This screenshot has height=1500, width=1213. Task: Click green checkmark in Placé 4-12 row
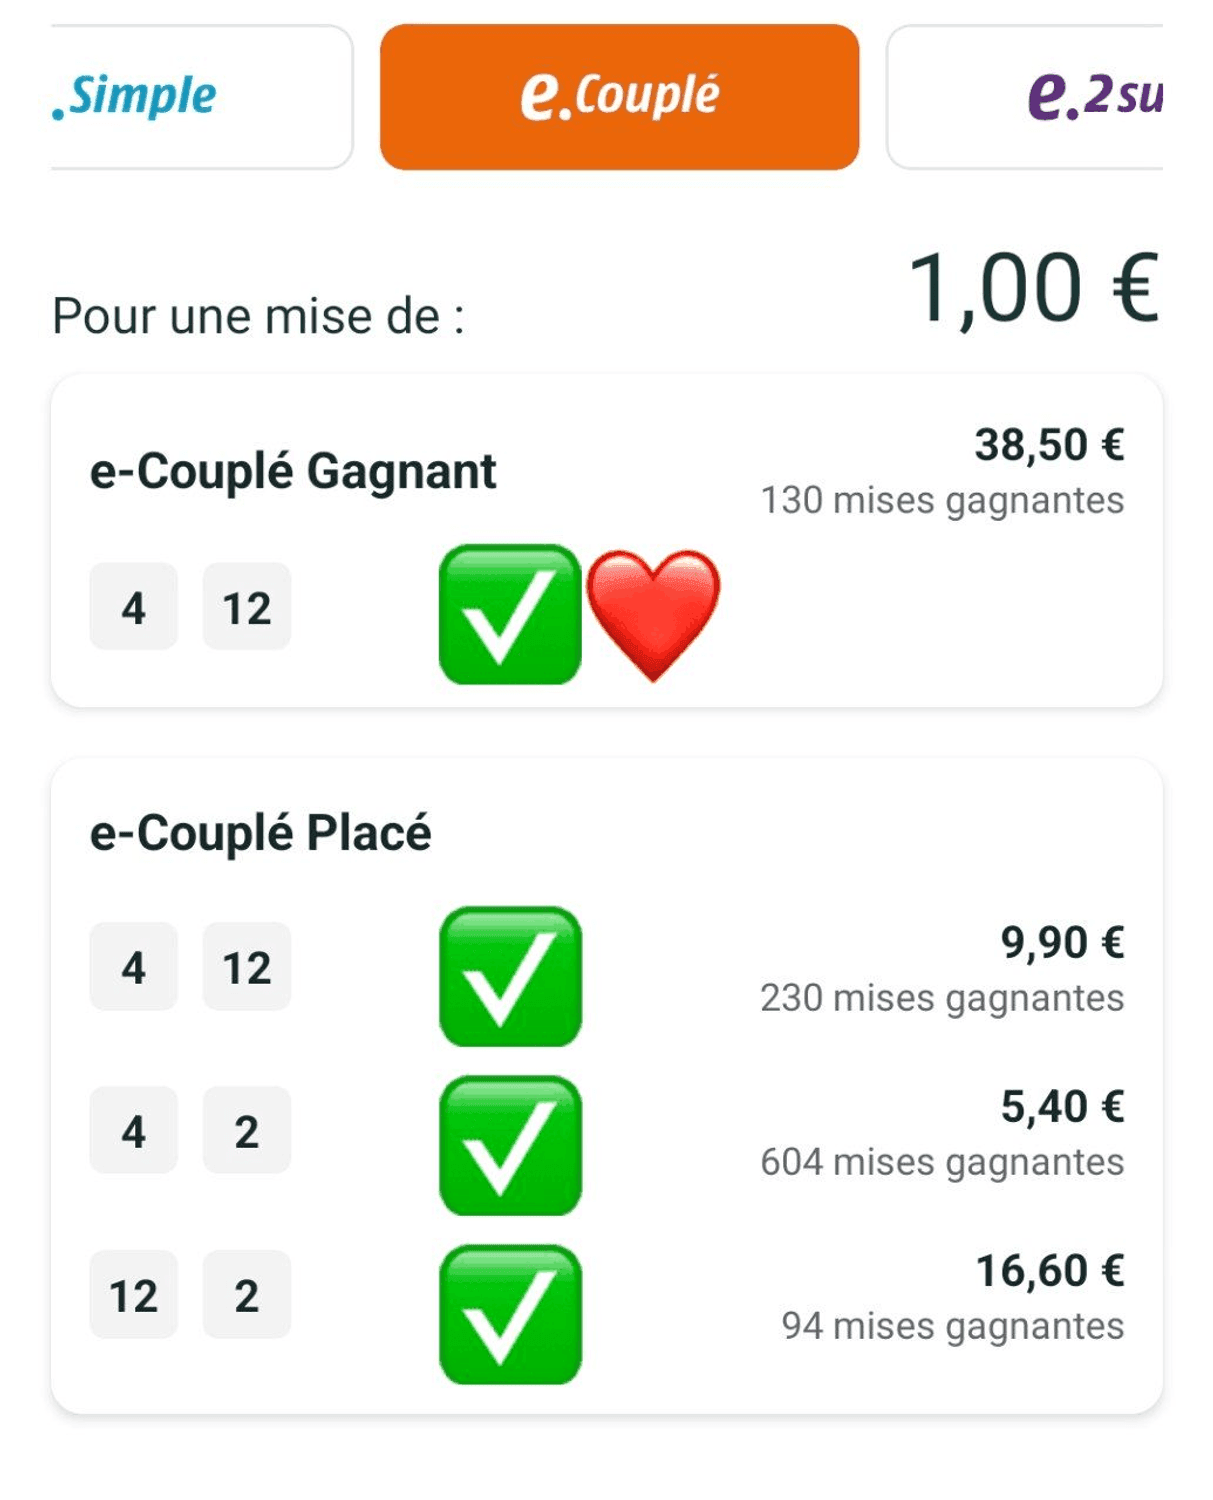510,976
